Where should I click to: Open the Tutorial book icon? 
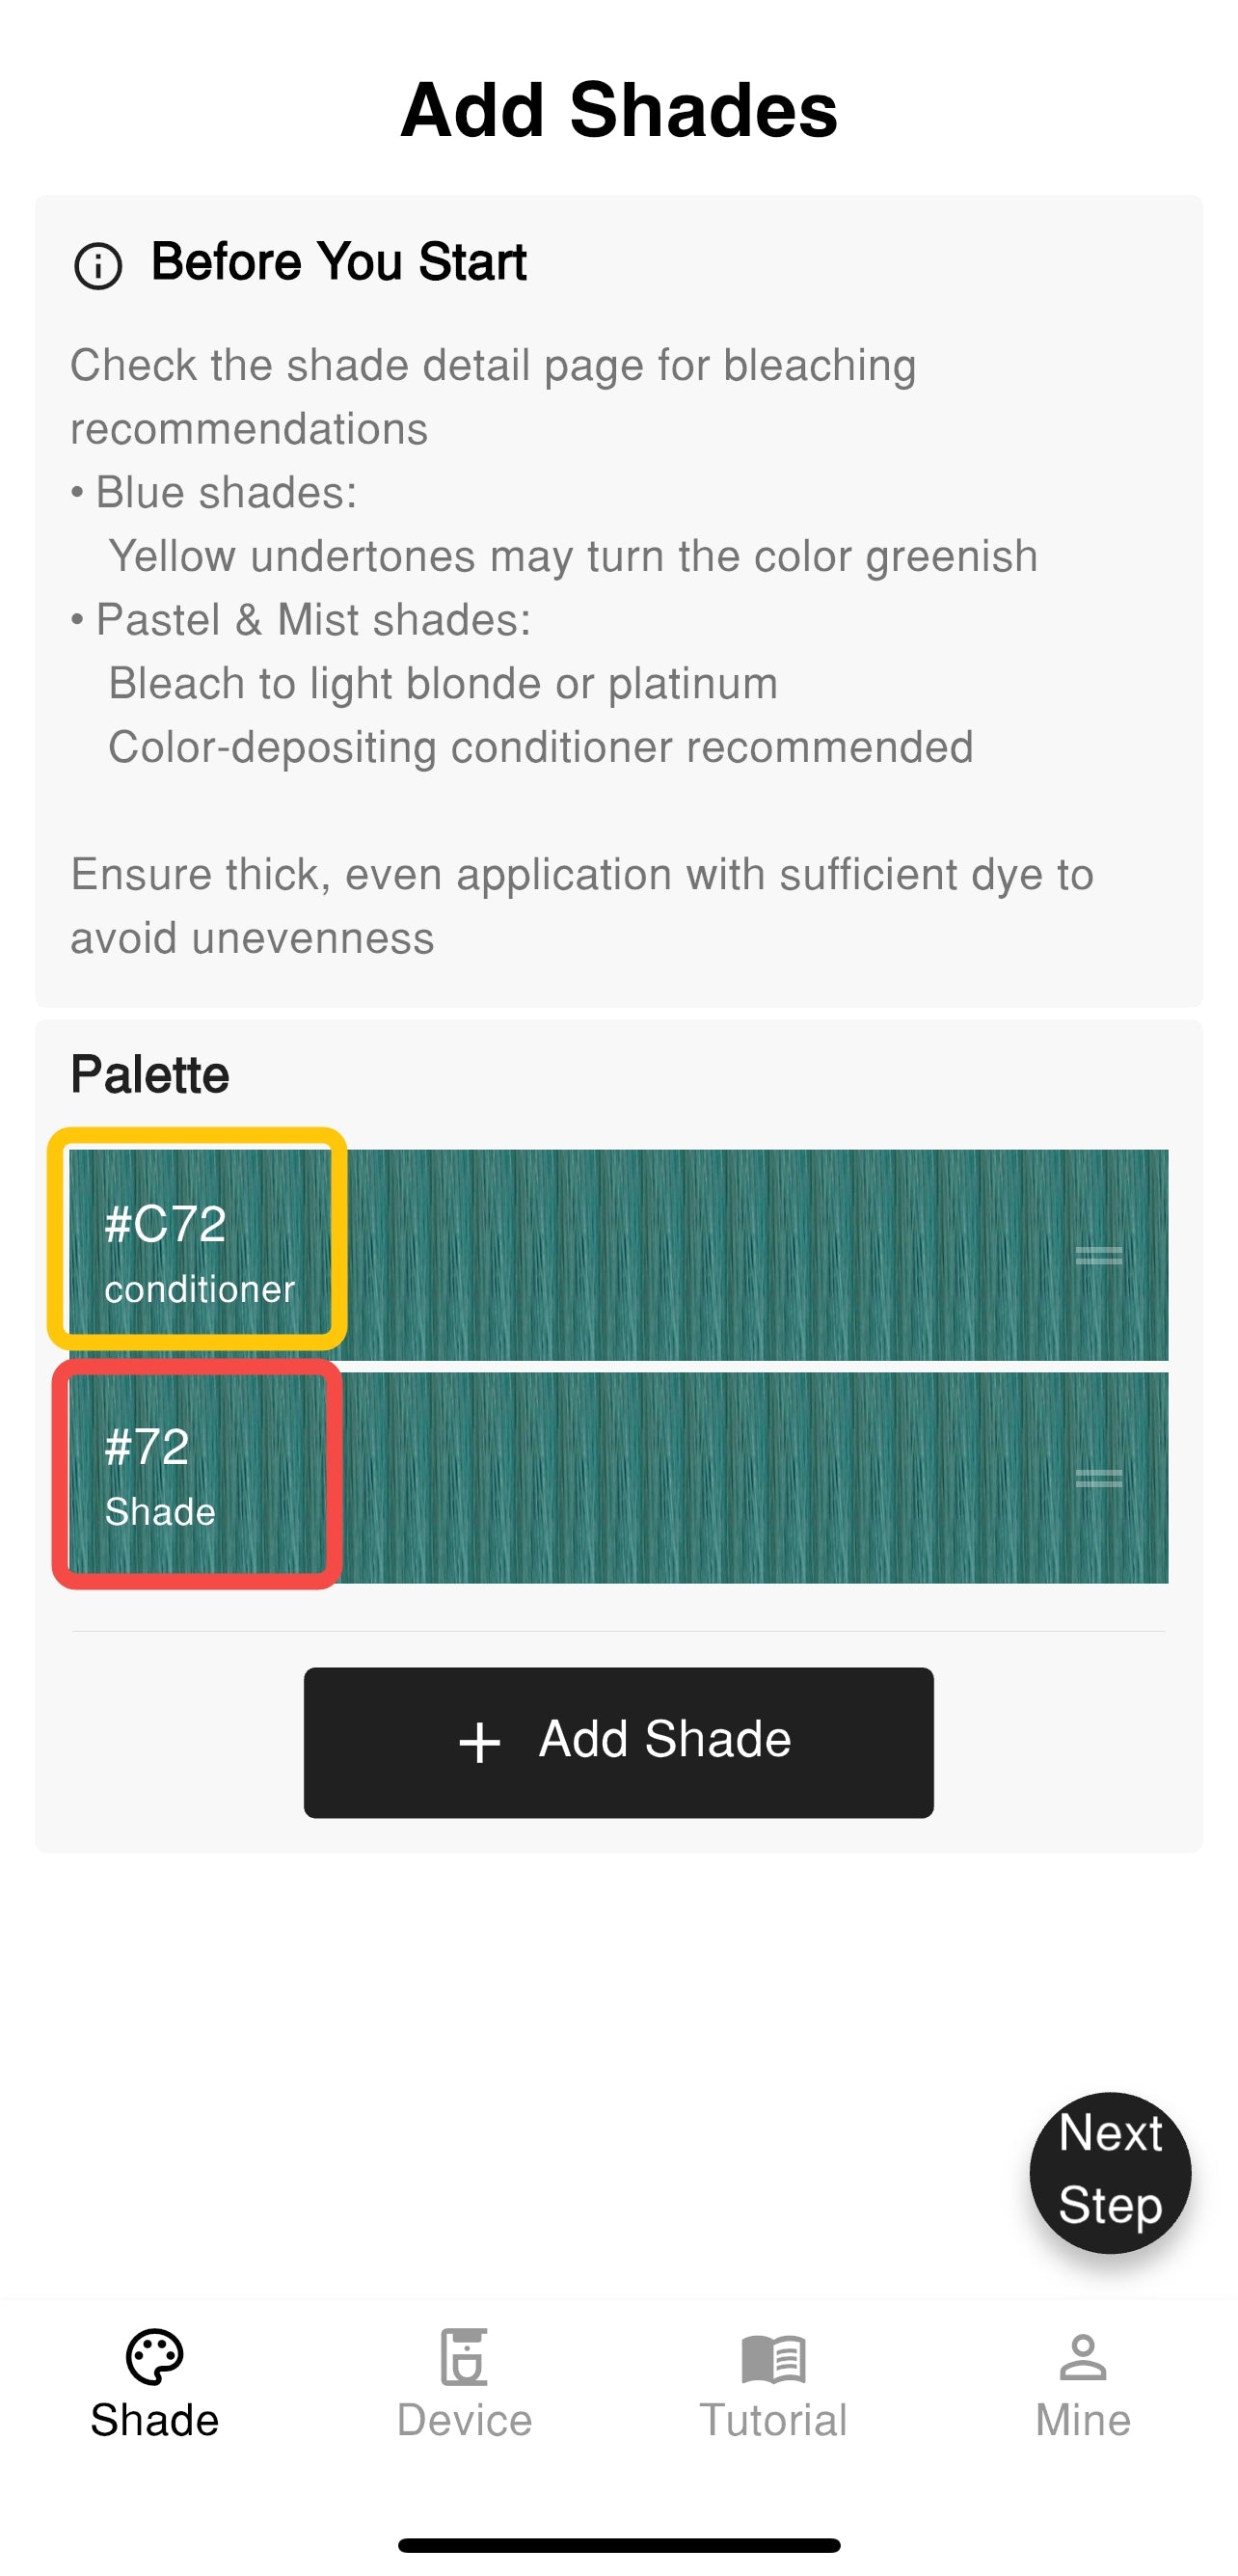coord(773,2358)
